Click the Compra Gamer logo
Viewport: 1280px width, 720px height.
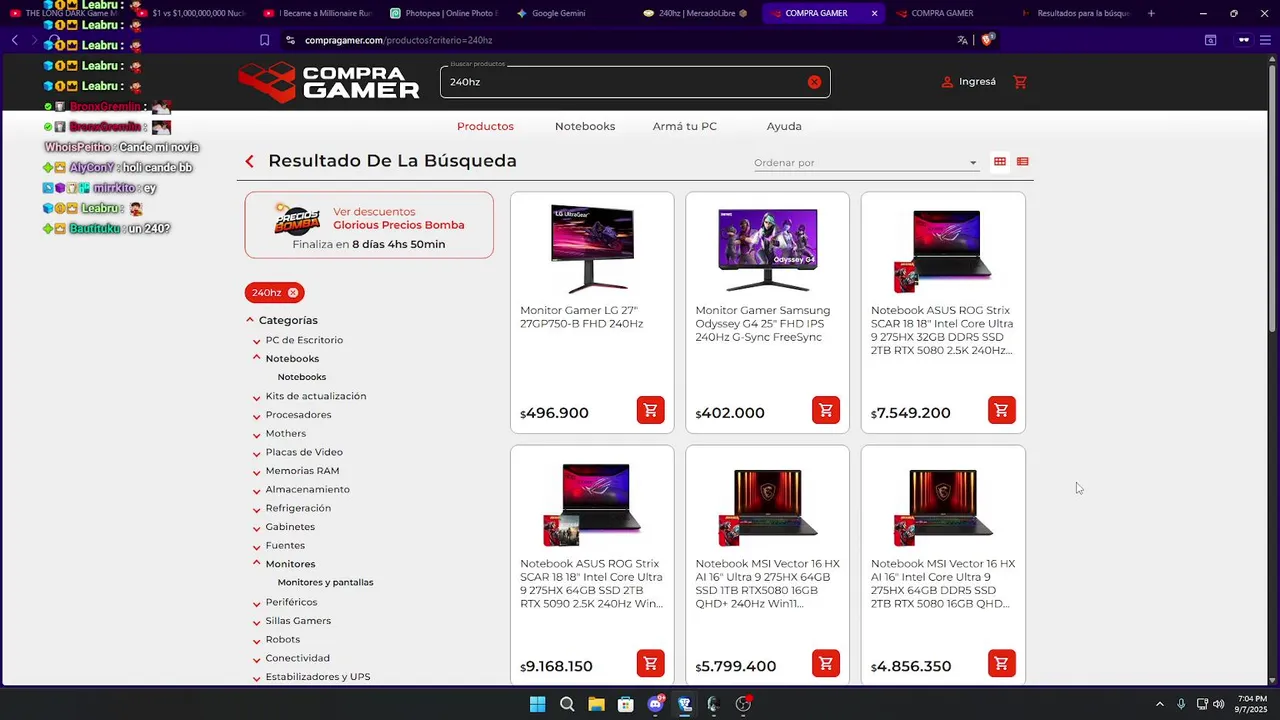click(x=329, y=82)
